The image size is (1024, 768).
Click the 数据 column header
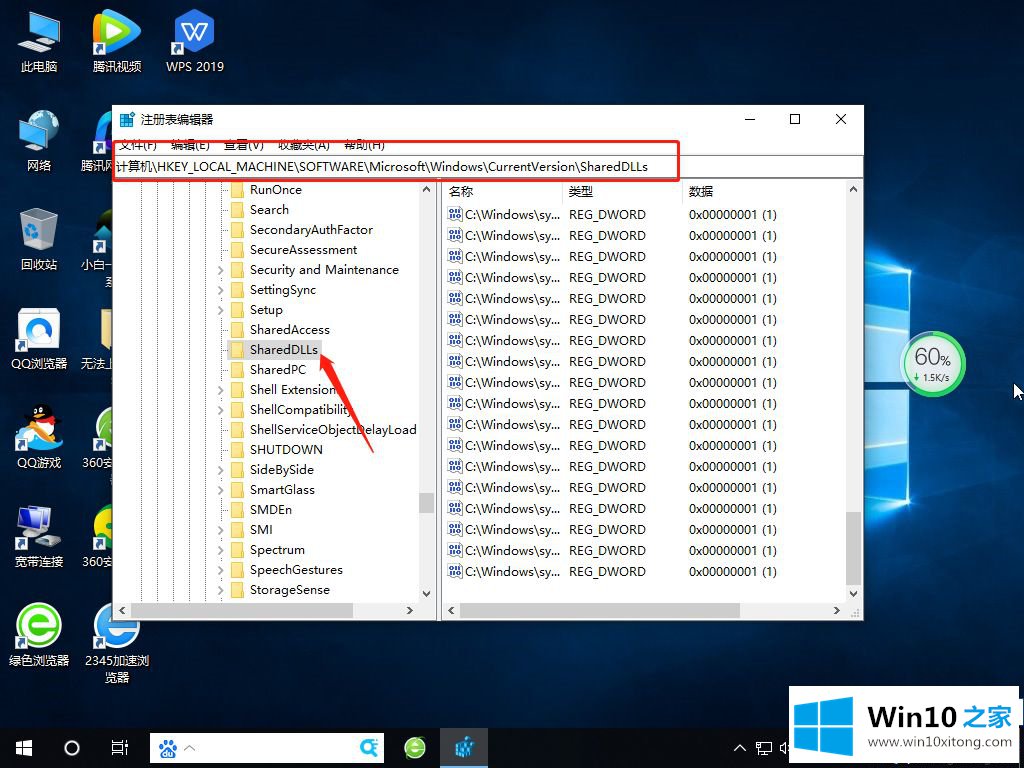tap(701, 191)
